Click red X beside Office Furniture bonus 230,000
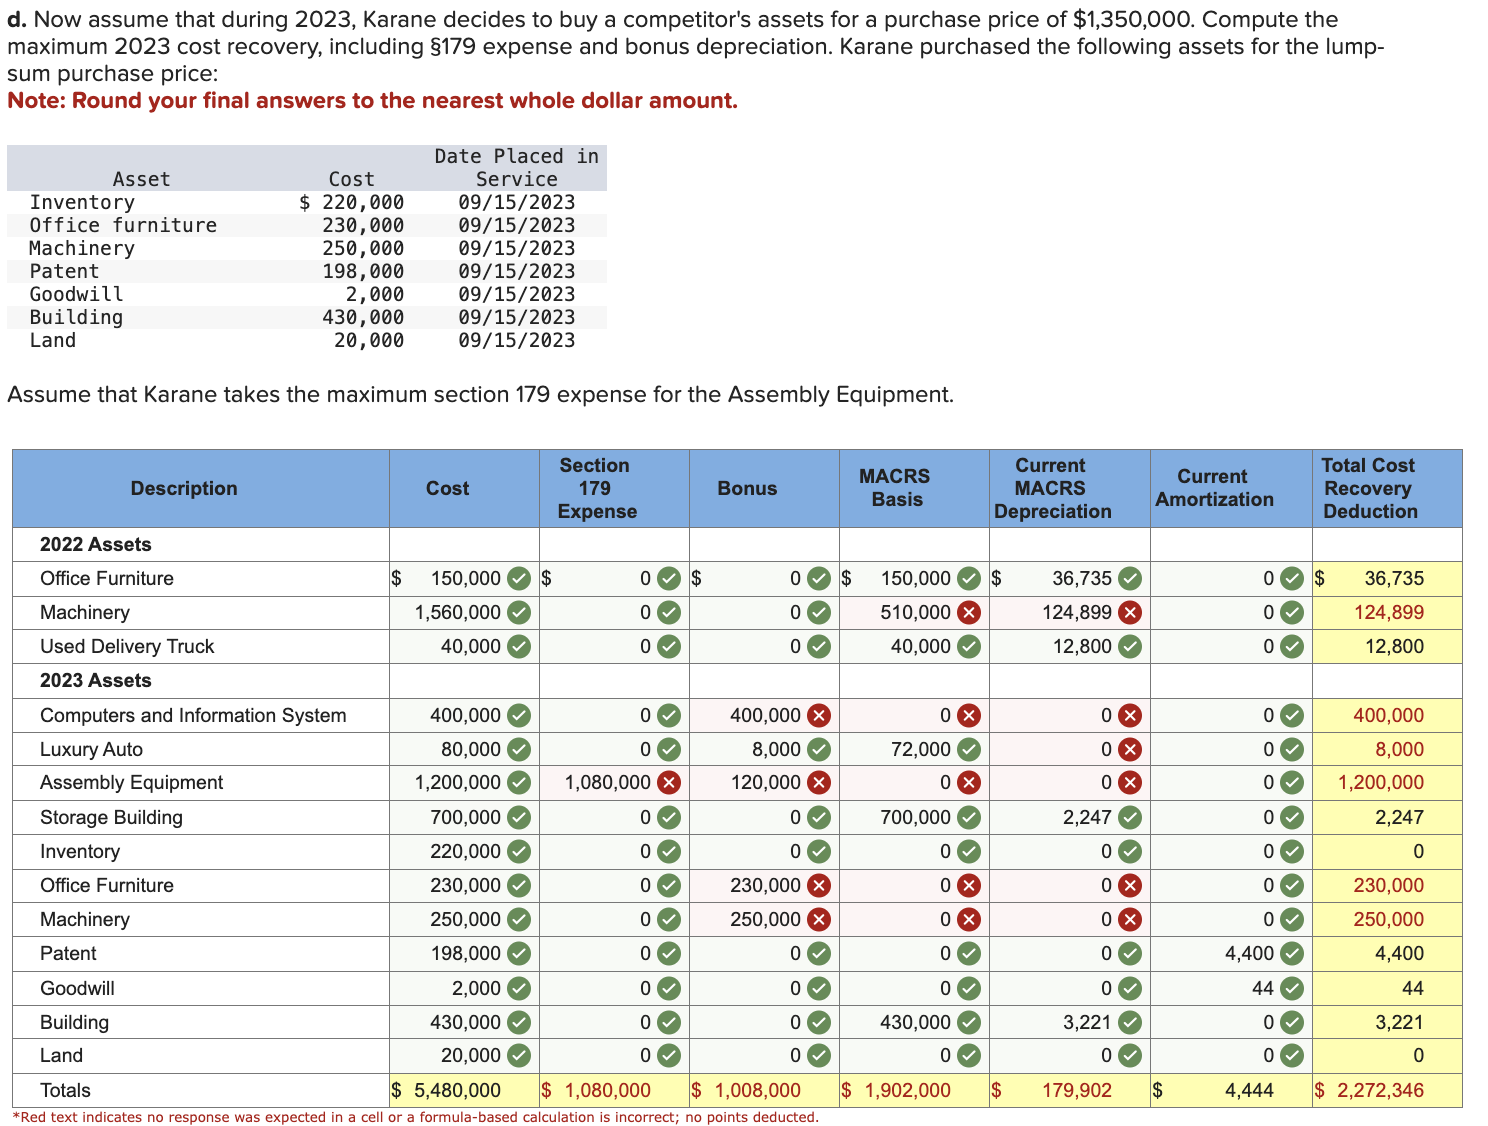The height and width of the screenshot is (1126, 1488). (818, 885)
